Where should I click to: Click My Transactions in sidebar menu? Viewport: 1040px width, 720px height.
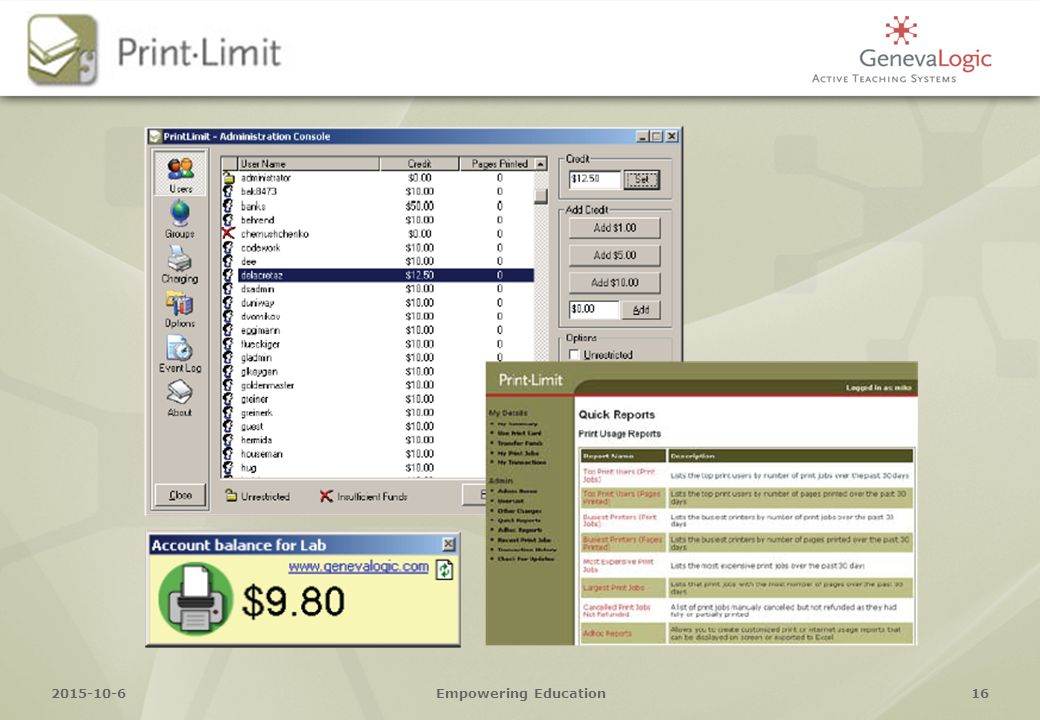pyautogui.click(x=521, y=462)
